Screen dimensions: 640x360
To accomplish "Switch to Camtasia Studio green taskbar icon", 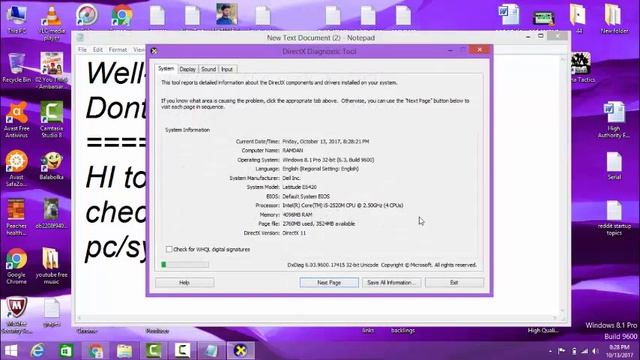I will pyautogui.click(x=153, y=351).
